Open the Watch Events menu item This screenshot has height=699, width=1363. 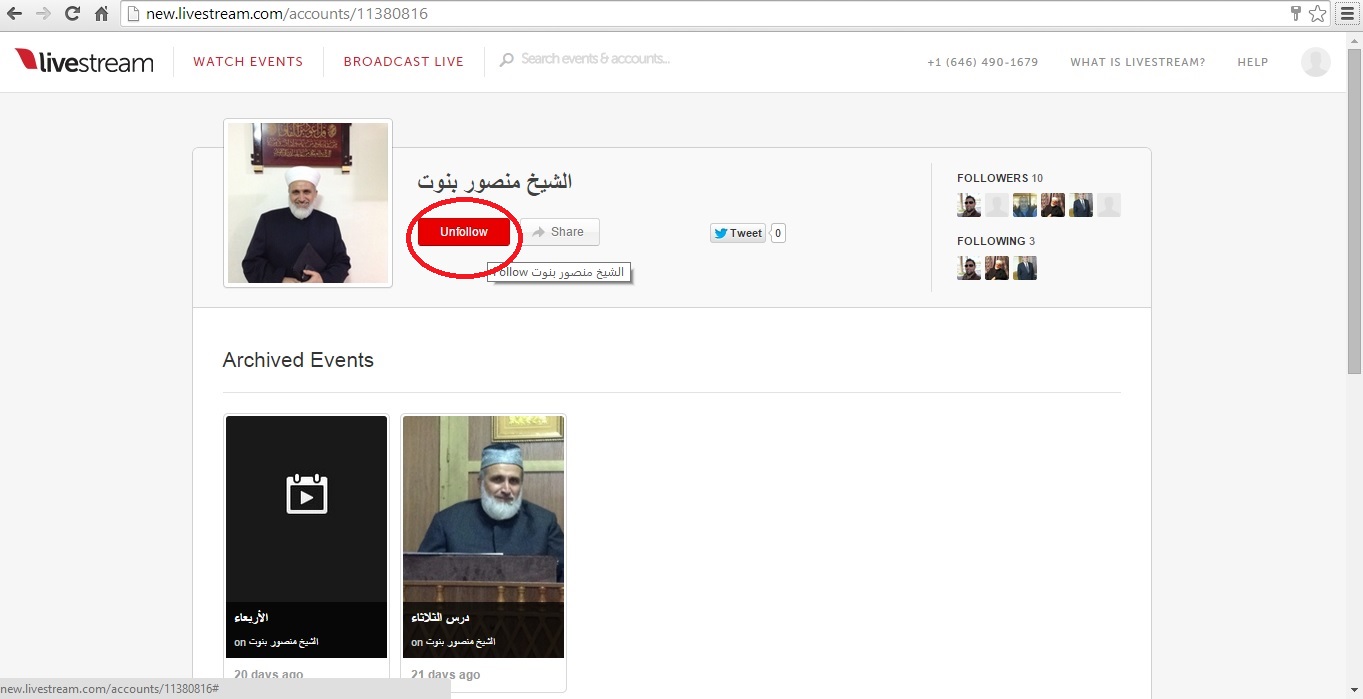pos(248,62)
